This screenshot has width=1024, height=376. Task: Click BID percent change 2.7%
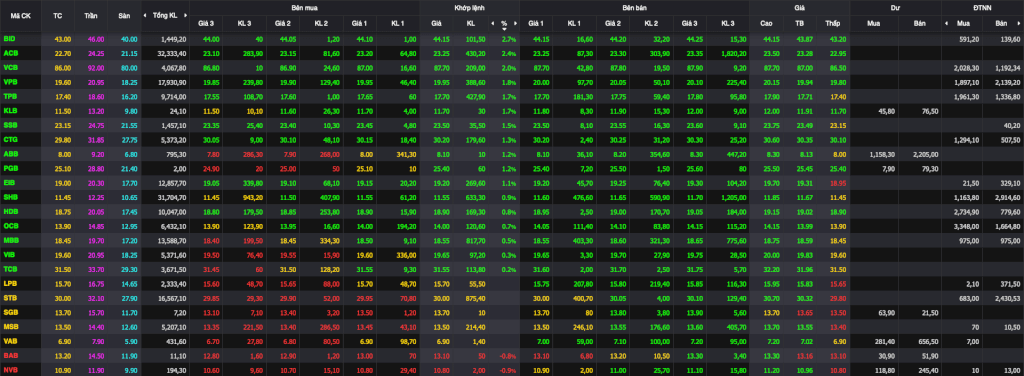509,39
